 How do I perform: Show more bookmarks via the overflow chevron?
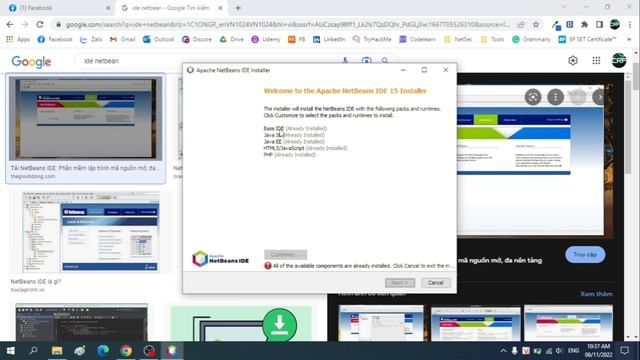(629, 39)
